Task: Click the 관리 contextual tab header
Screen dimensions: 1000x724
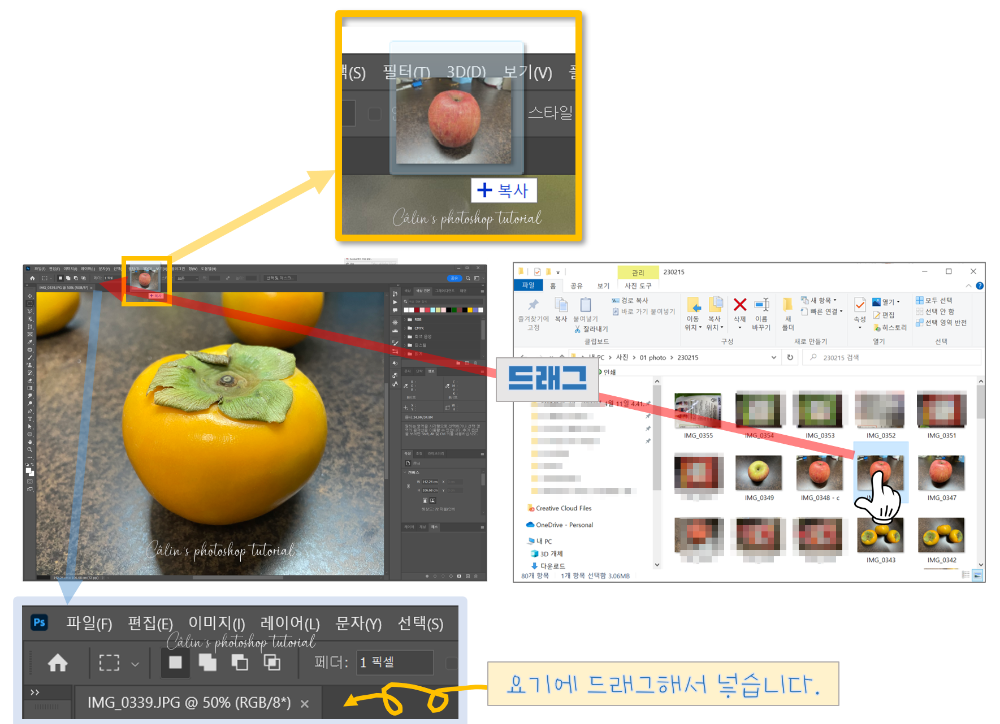Action: (638, 272)
